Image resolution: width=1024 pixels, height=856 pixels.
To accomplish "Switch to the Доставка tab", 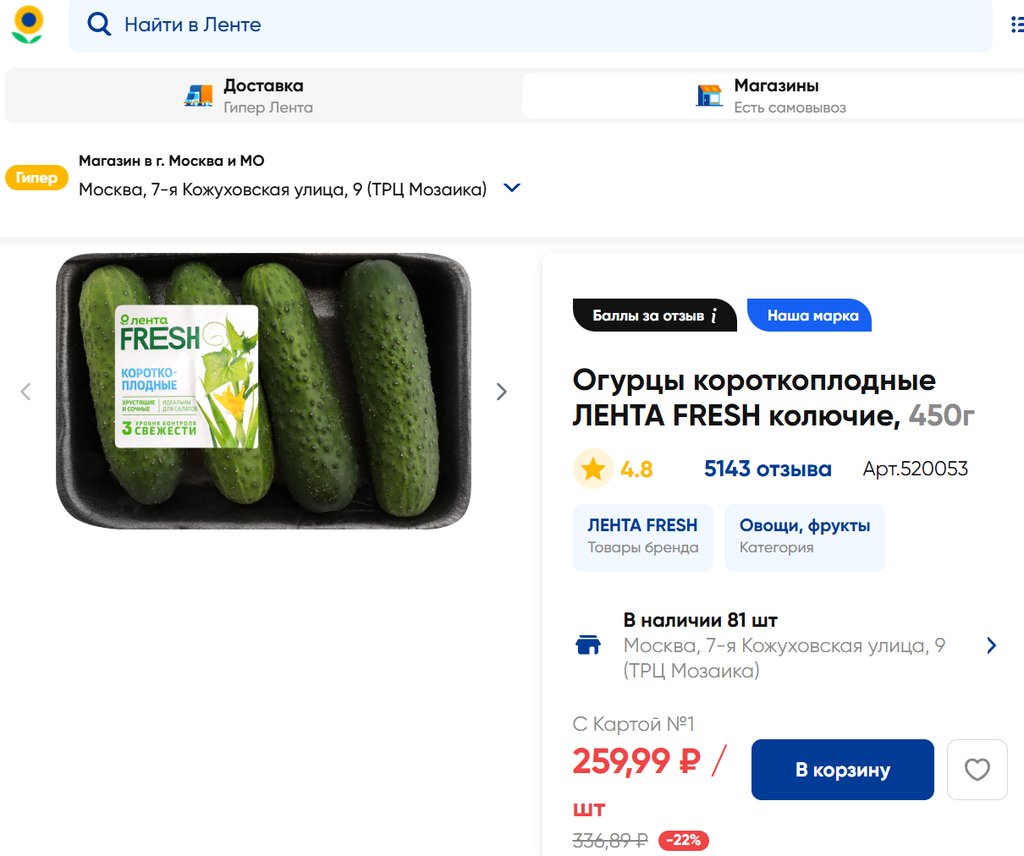I will click(x=263, y=96).
